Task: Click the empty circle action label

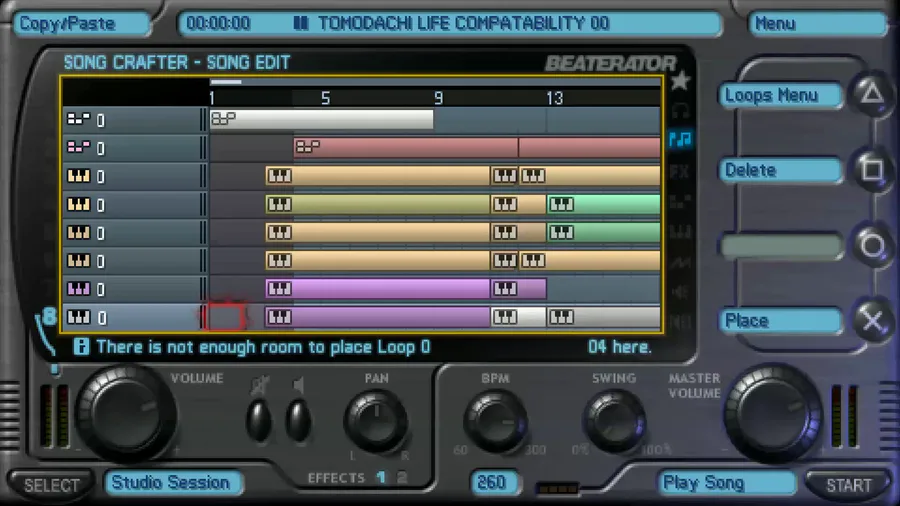Action: coord(780,246)
